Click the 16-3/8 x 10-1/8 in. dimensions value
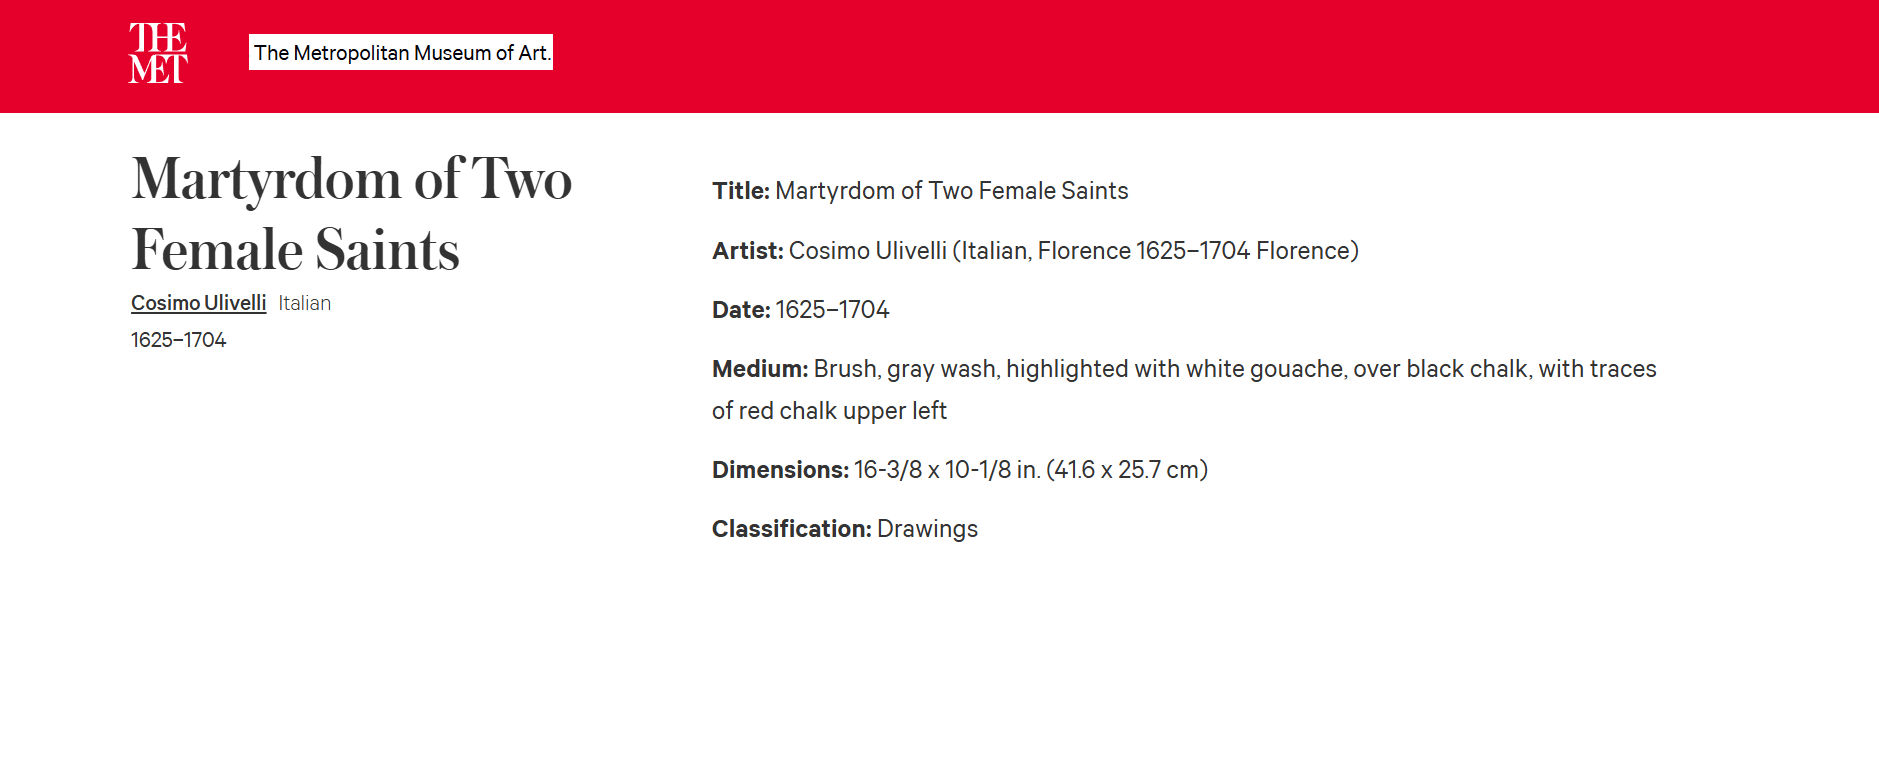1879x762 pixels. pos(1030,470)
